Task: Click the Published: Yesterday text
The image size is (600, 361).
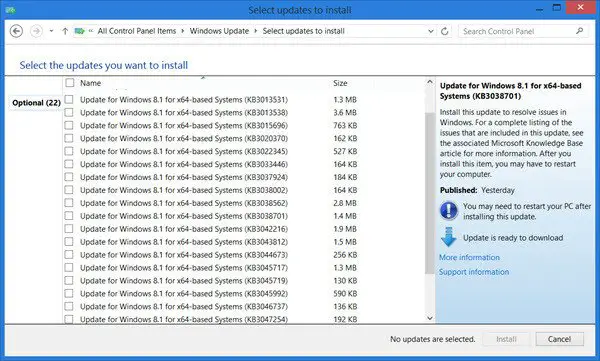Action: click(477, 190)
